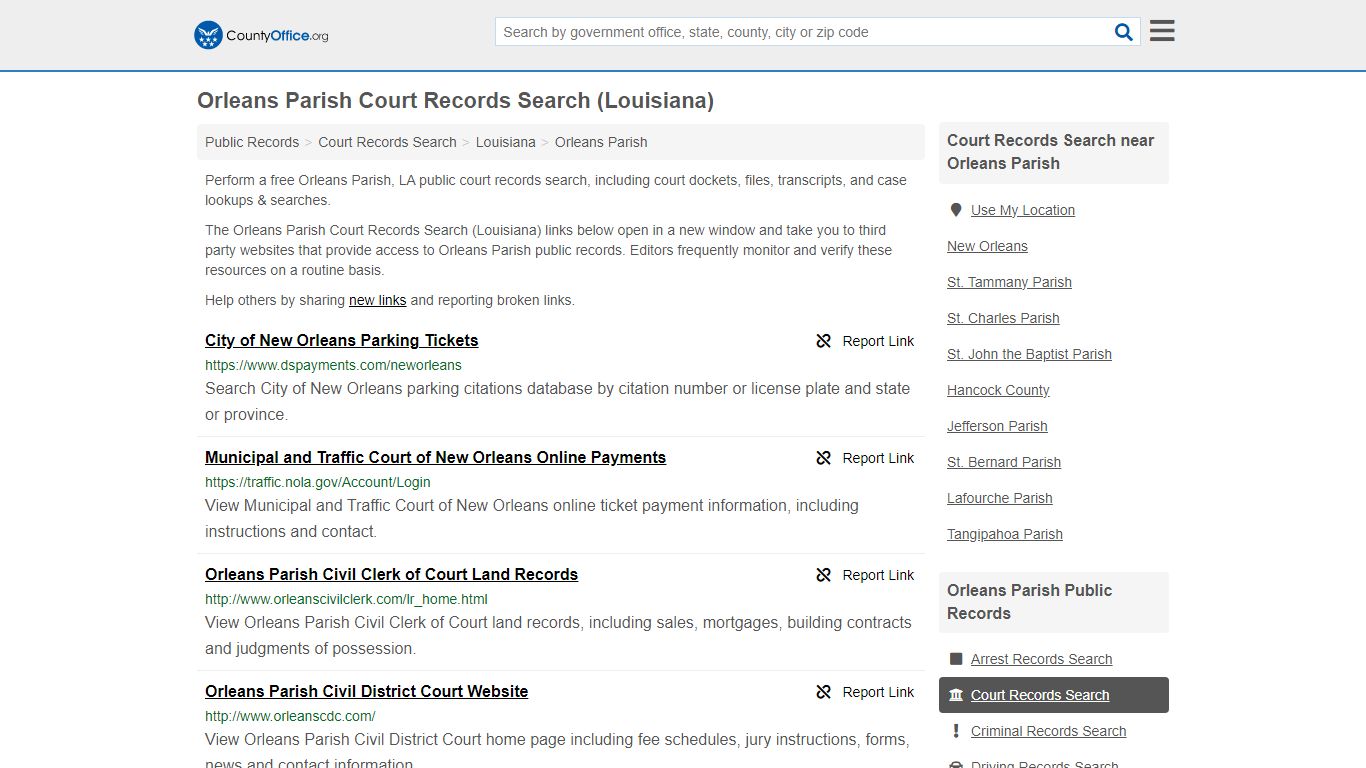
Task: Open the hamburger menu
Action: click(1162, 31)
